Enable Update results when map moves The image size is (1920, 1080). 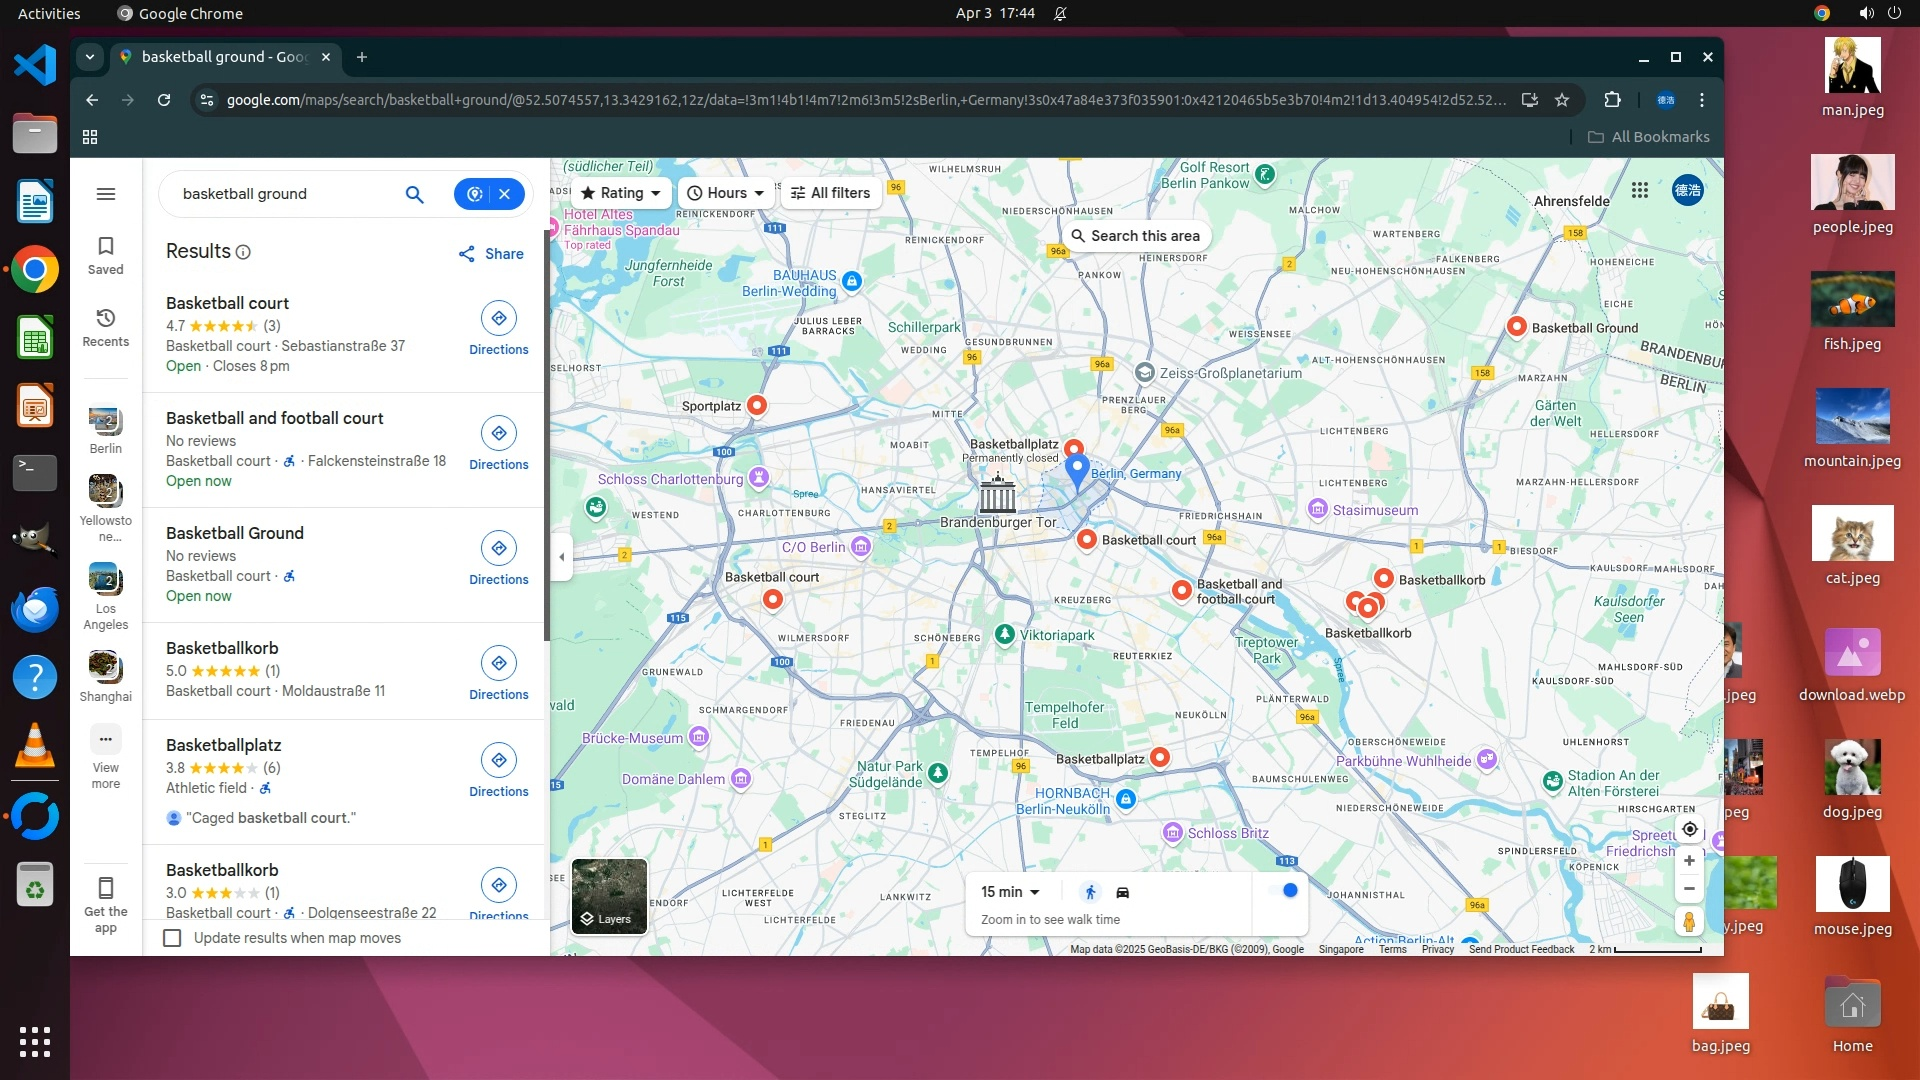click(173, 938)
